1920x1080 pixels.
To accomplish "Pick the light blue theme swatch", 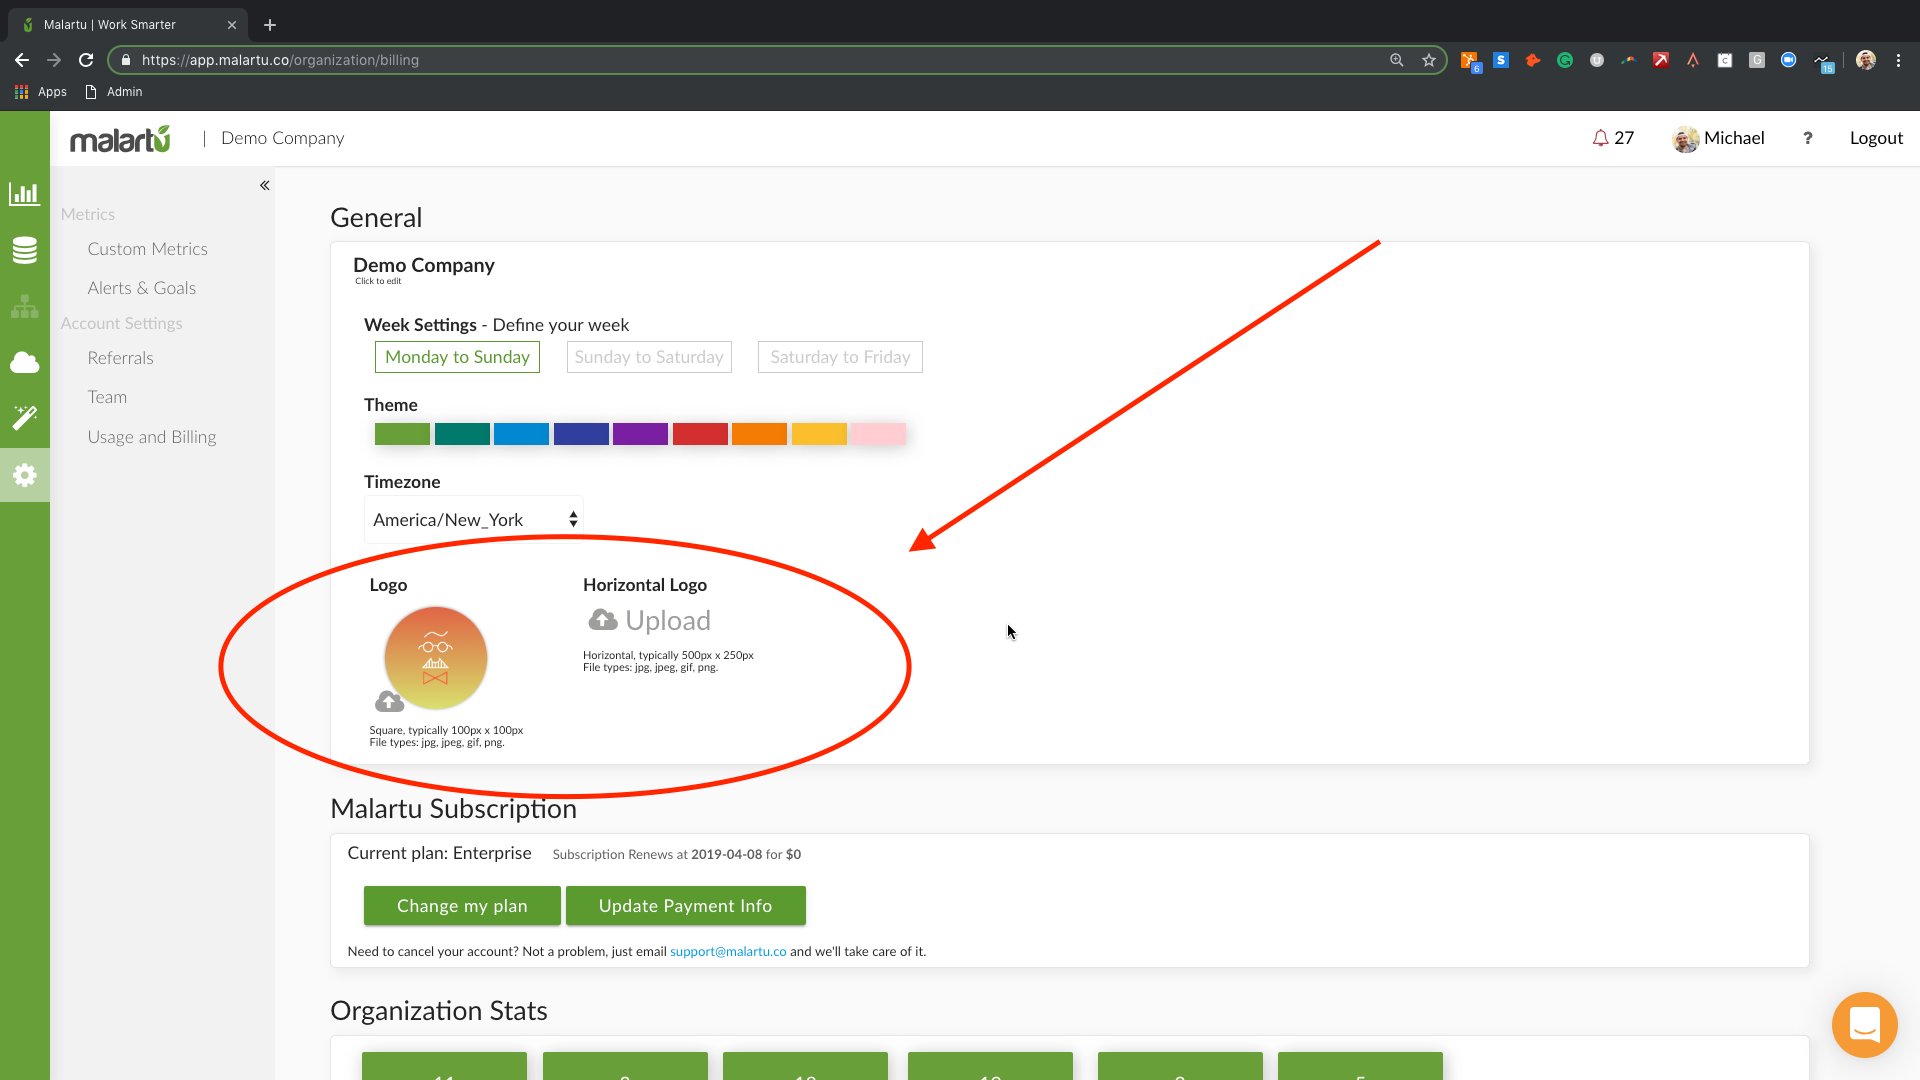I will (x=521, y=434).
